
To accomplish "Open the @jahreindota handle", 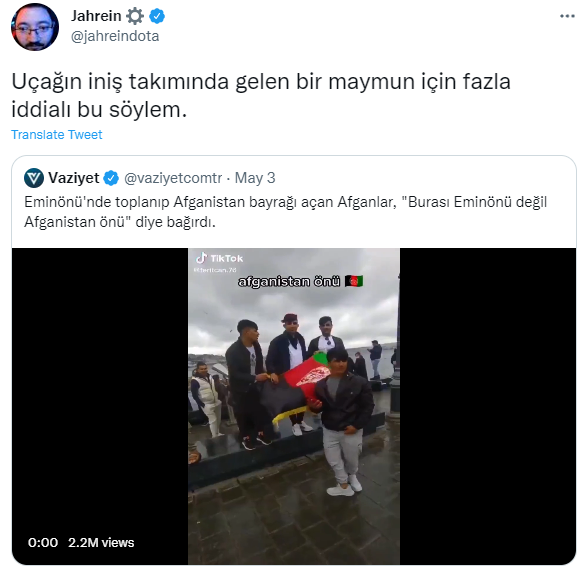I will (115, 36).
